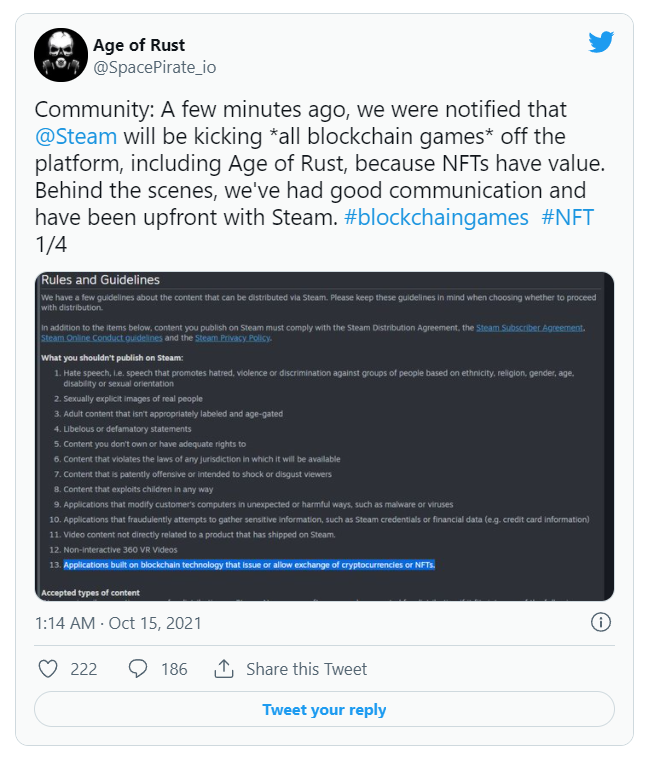Open the #NFT hashtag
This screenshot has height=759, width=648.
click(565, 218)
